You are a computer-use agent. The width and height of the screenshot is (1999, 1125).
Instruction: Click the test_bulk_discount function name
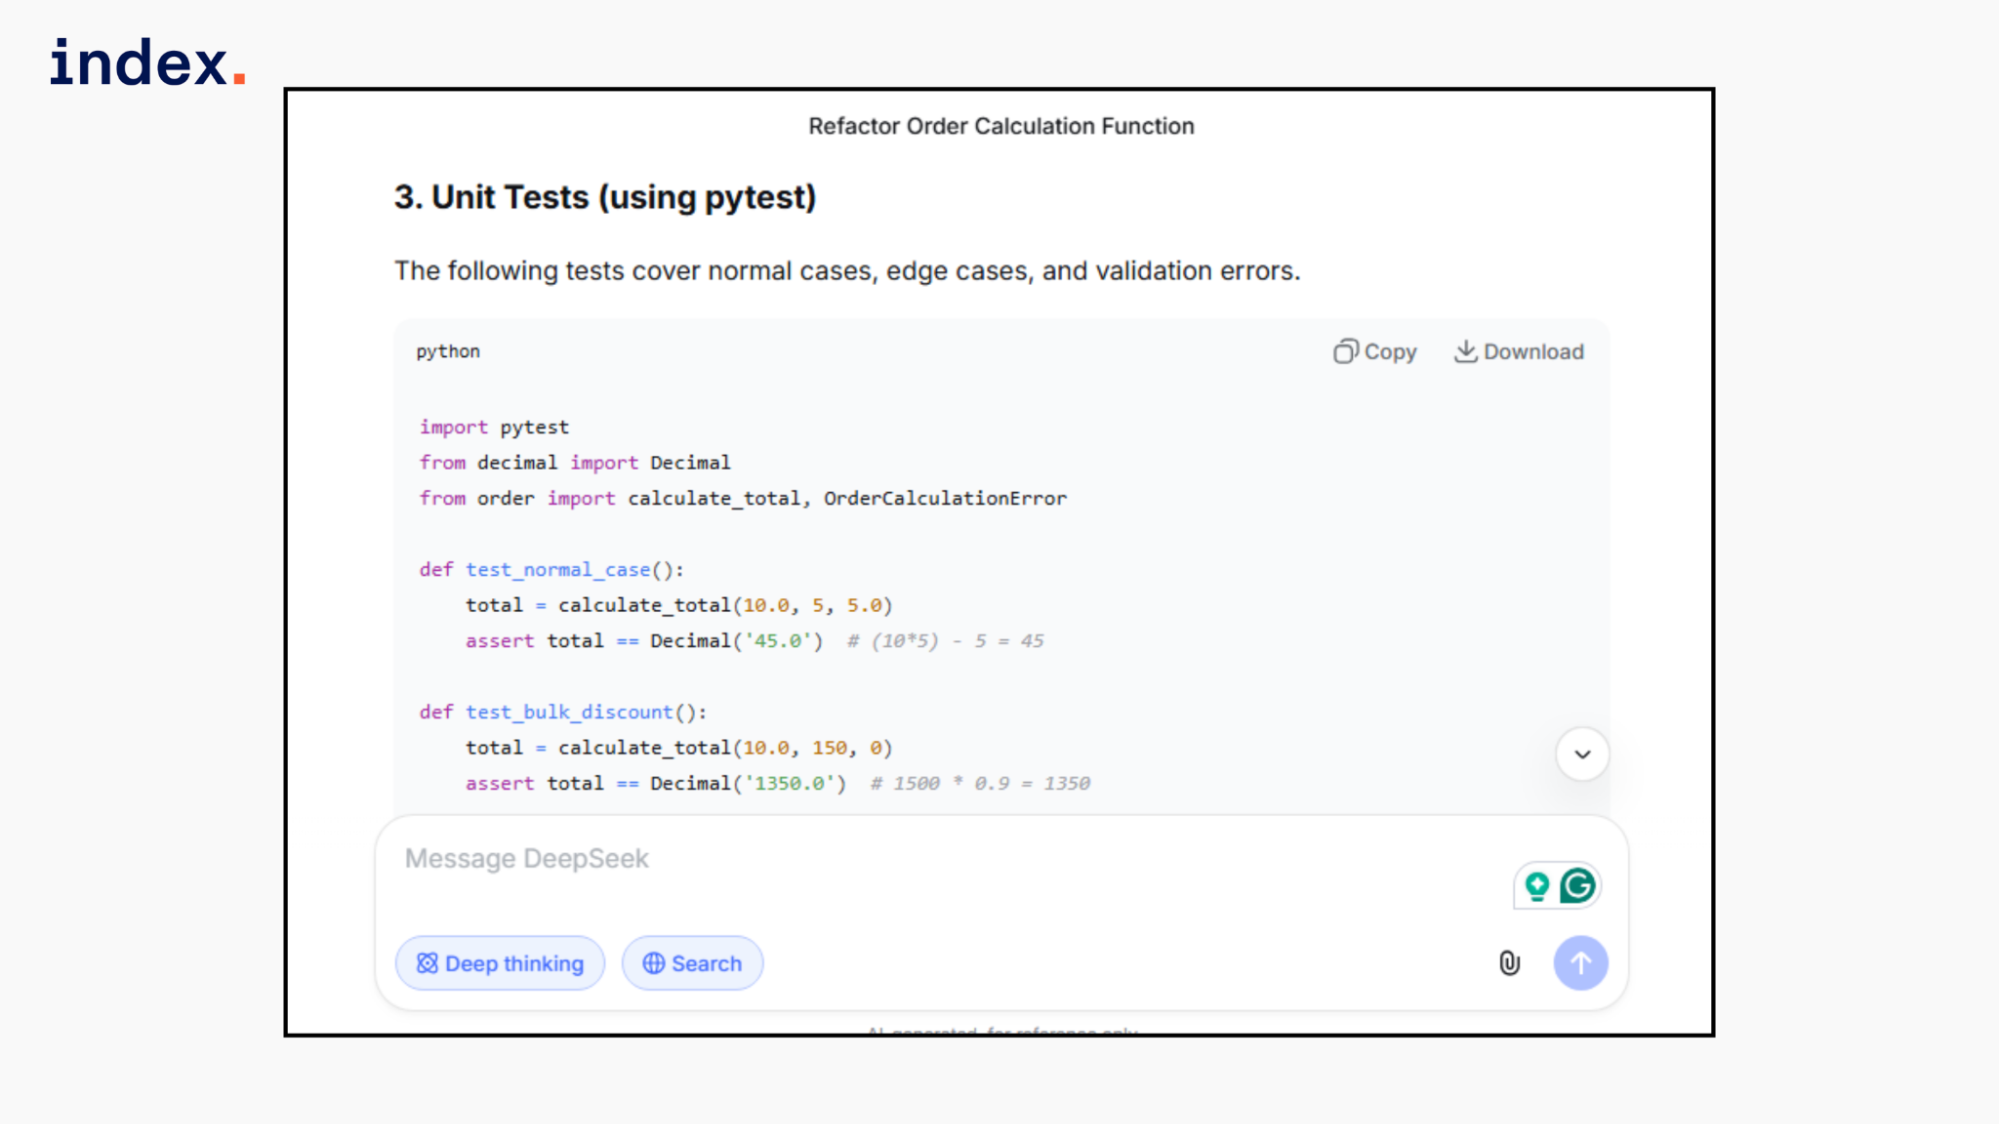(569, 712)
